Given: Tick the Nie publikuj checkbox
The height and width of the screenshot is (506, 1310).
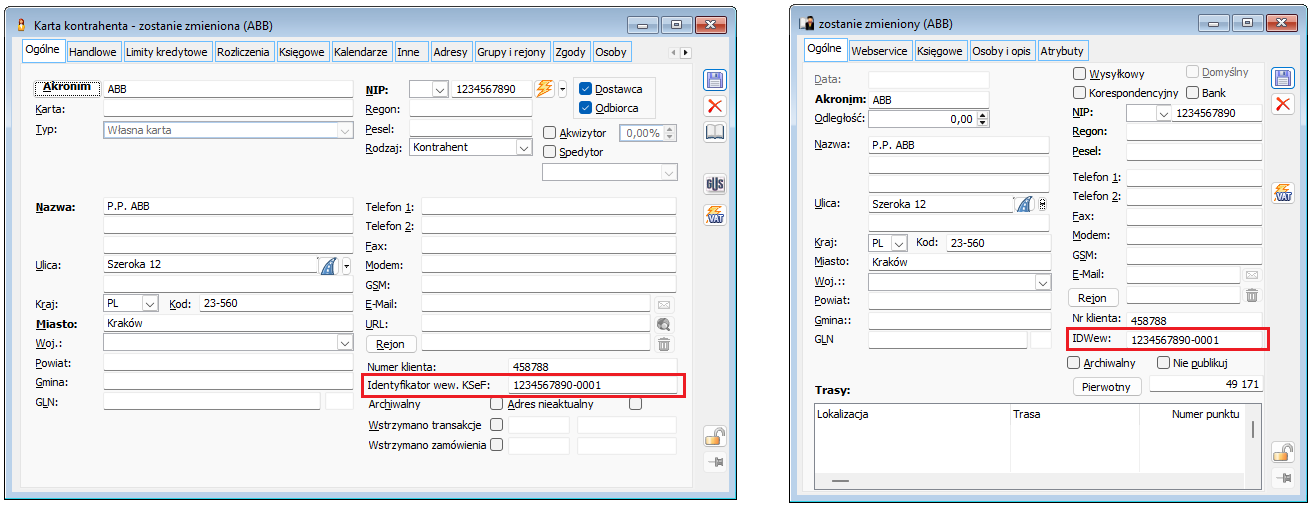Looking at the screenshot, I should 1163,362.
